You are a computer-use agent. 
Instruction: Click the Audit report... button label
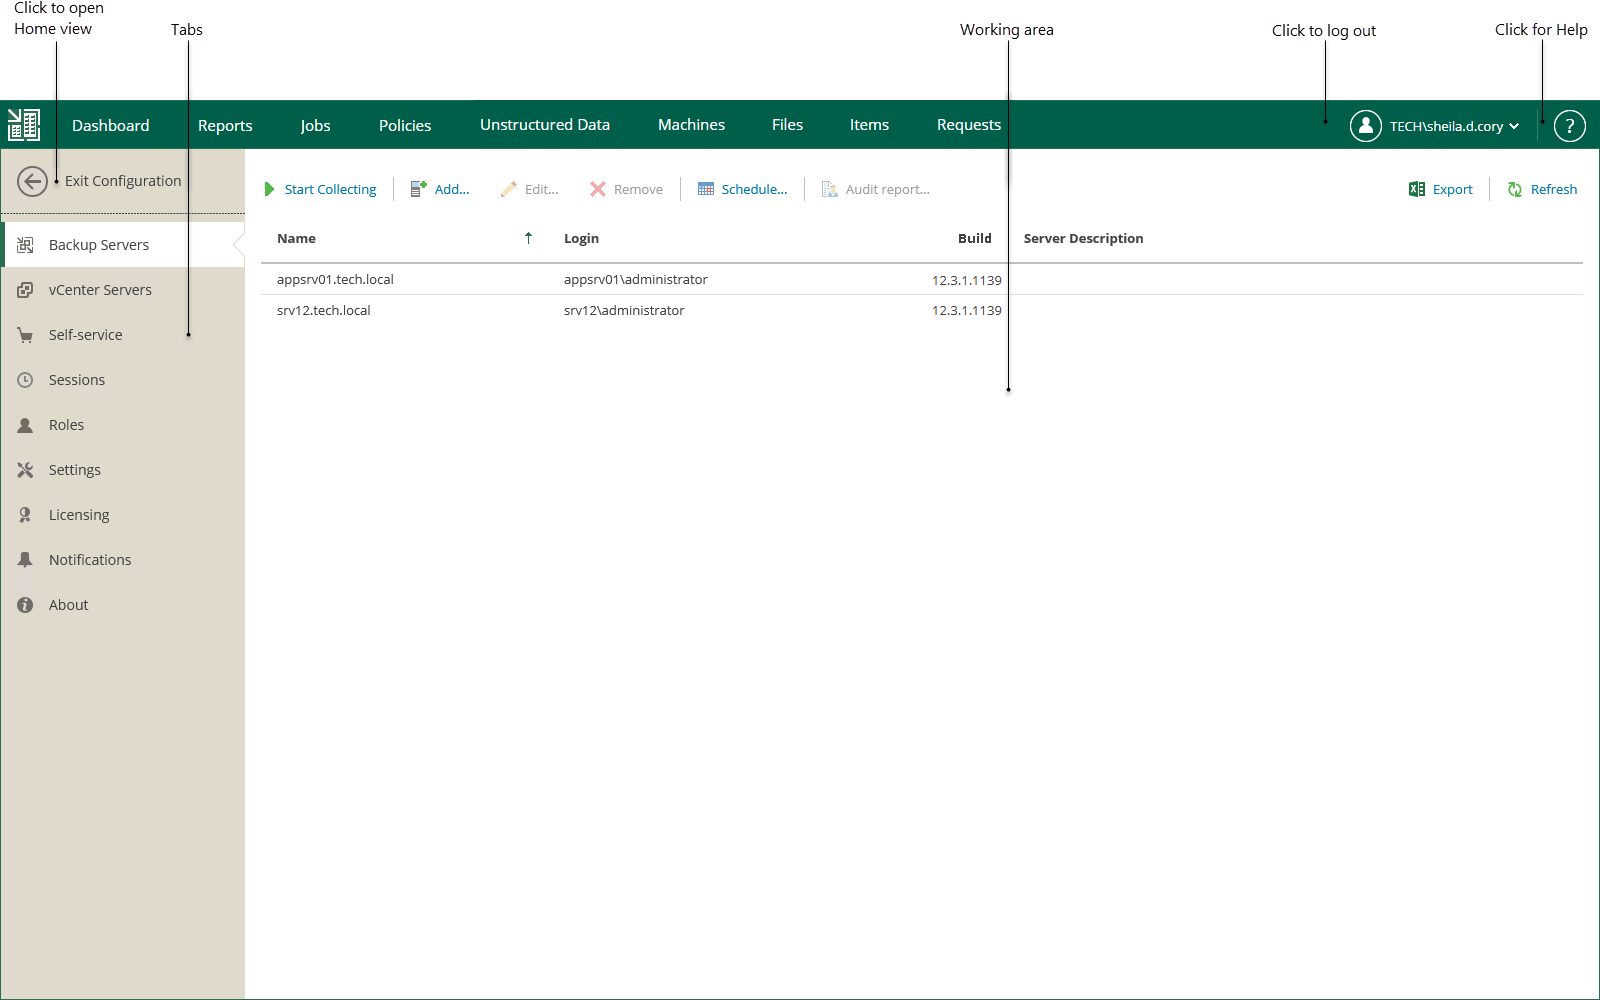pos(888,189)
